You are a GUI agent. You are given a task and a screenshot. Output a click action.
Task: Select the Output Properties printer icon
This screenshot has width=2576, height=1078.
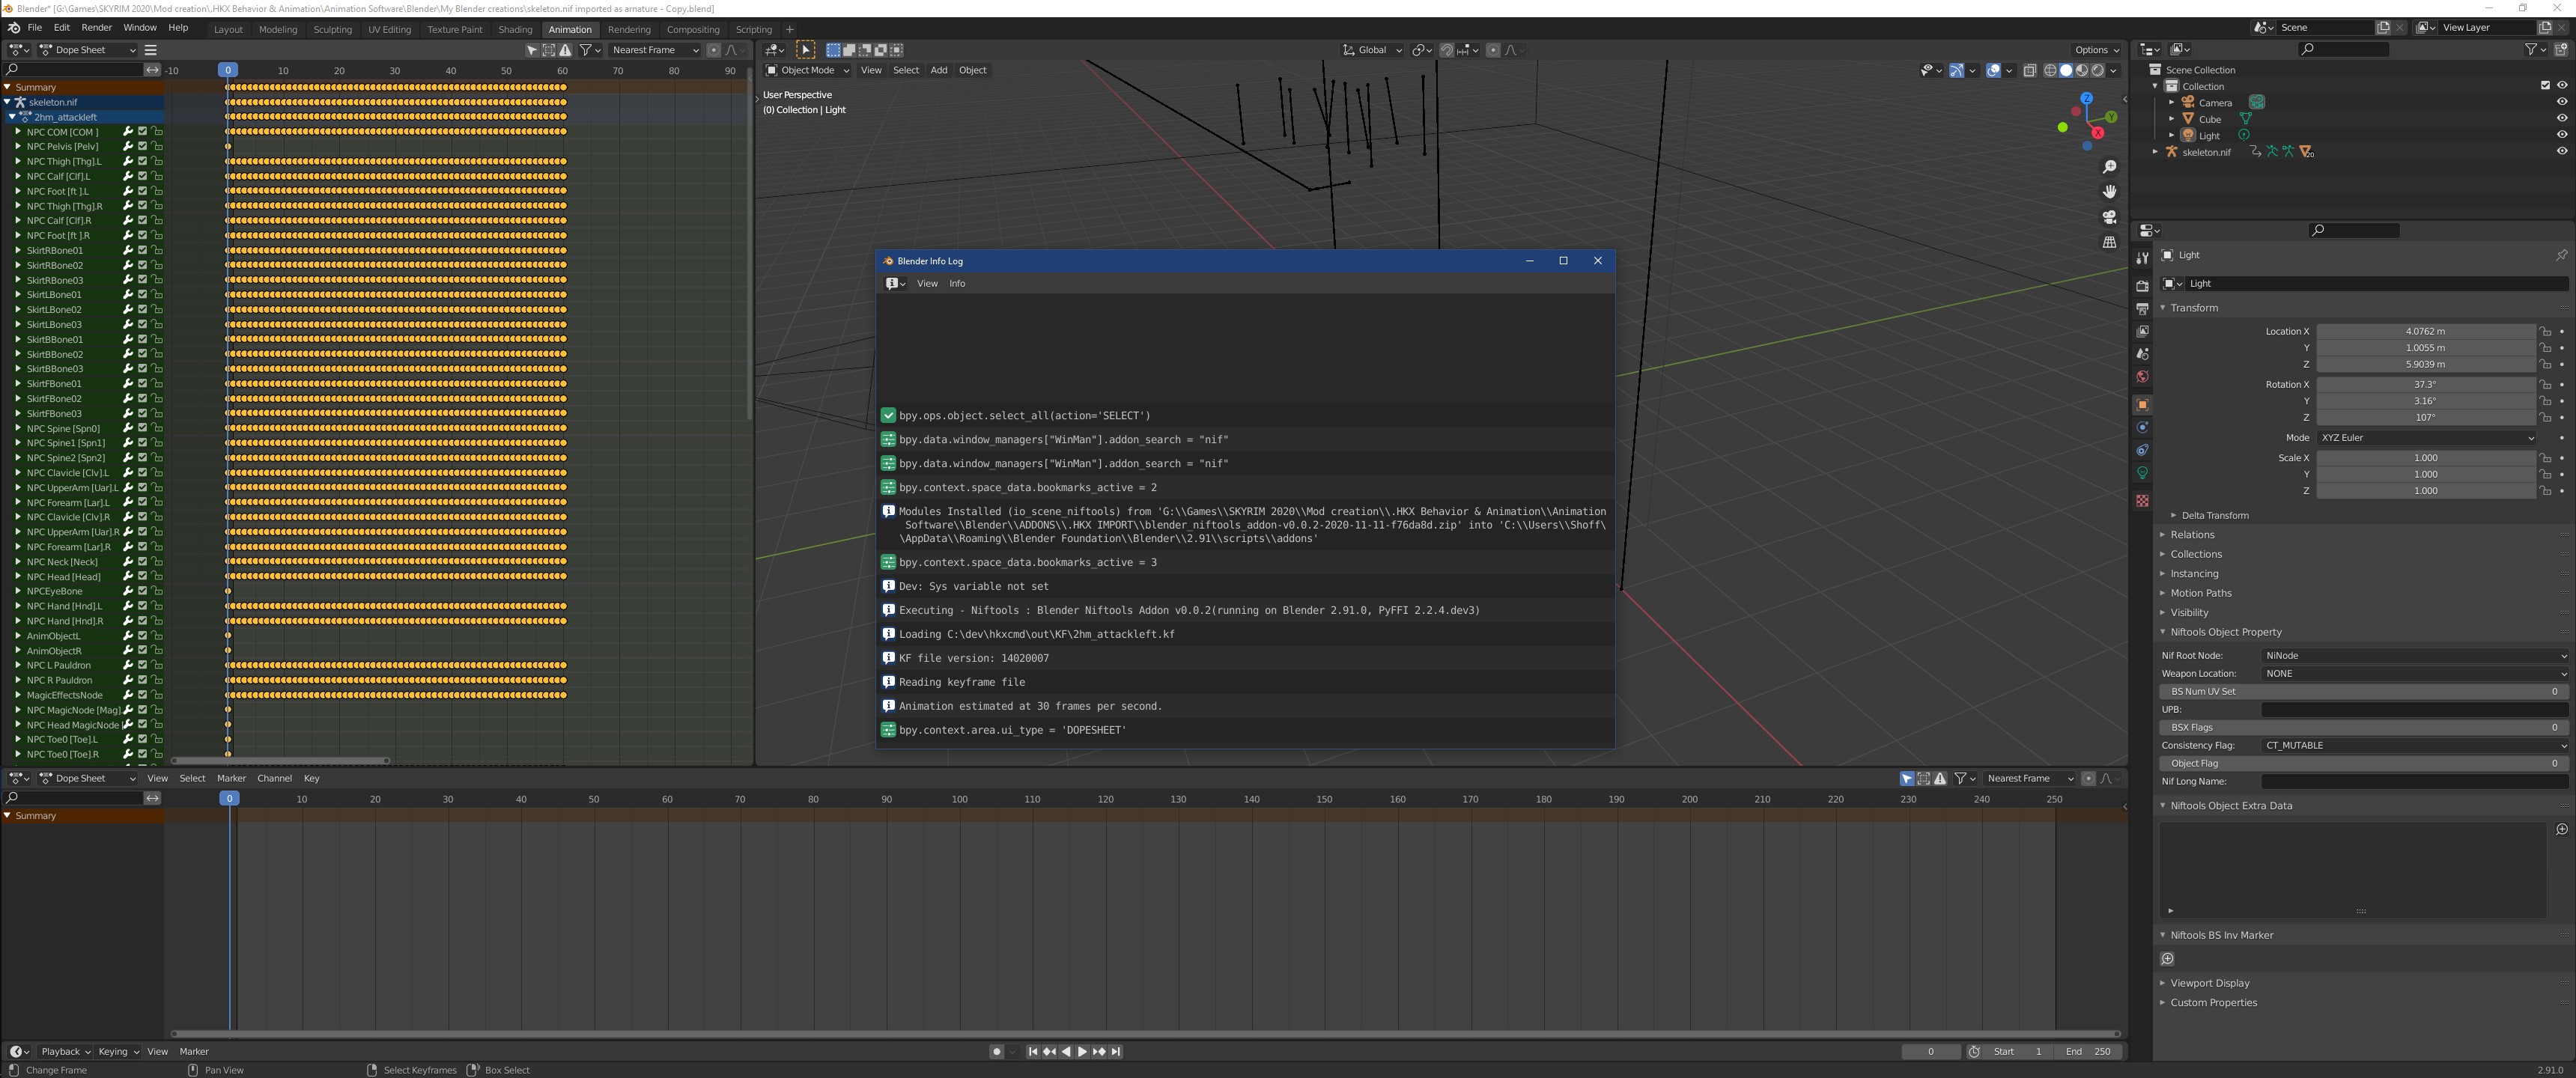[2142, 306]
